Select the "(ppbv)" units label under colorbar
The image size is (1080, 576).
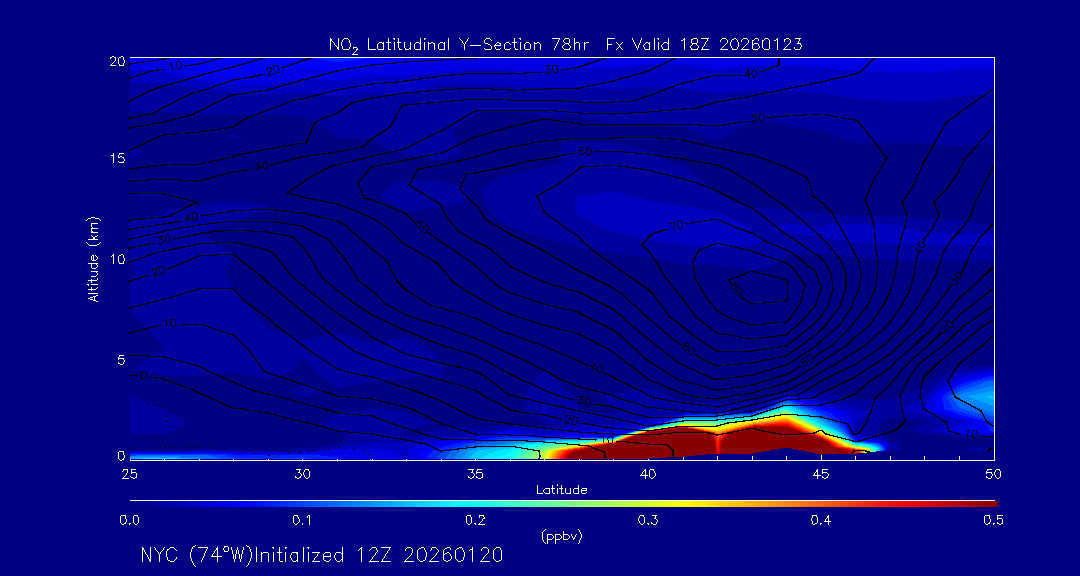pyautogui.click(x=561, y=536)
